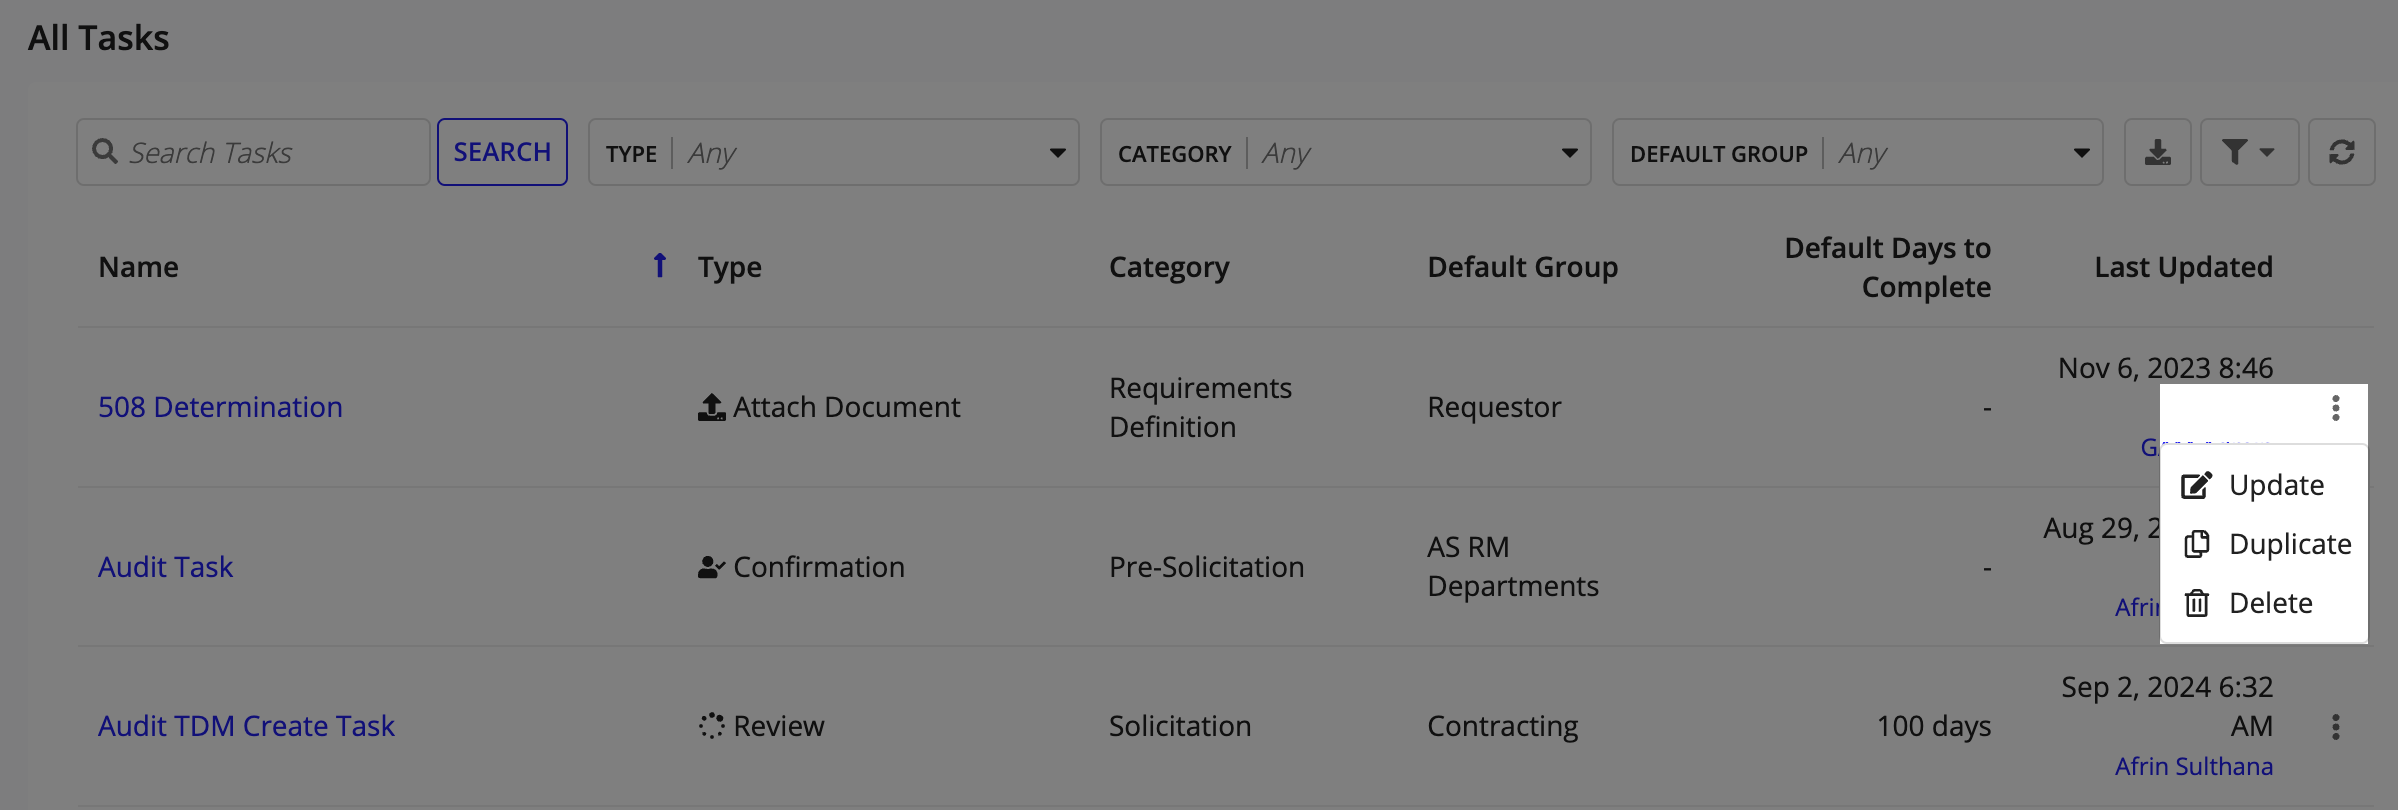The width and height of the screenshot is (2398, 810).
Task: Click the All Tasks heading
Action: (x=98, y=38)
